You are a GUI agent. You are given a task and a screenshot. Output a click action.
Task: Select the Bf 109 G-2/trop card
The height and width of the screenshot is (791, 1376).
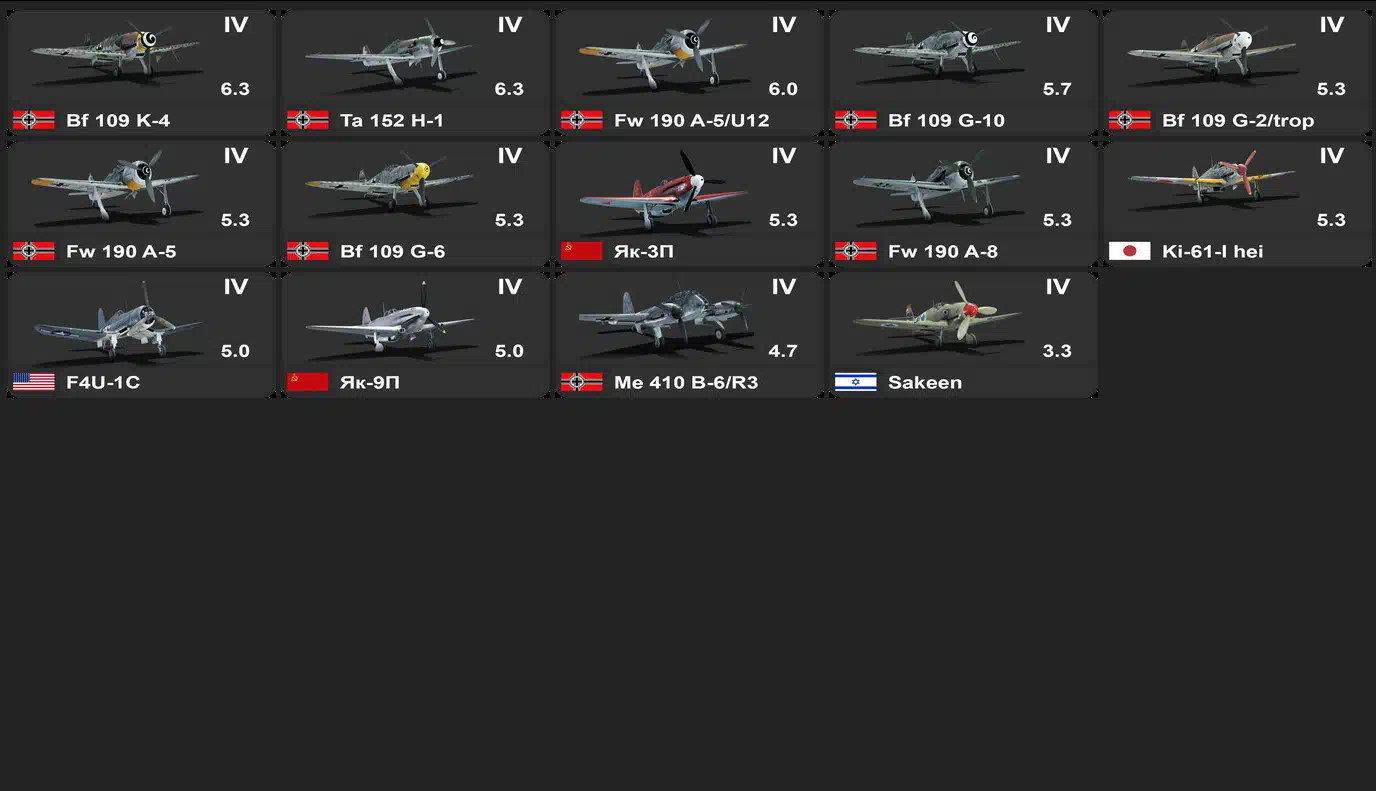(1237, 73)
